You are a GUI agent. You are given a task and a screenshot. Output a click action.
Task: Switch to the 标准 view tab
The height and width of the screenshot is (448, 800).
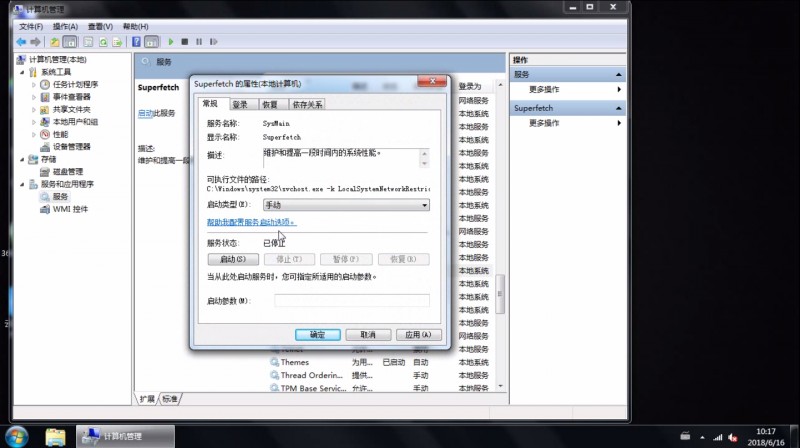tap(170, 399)
